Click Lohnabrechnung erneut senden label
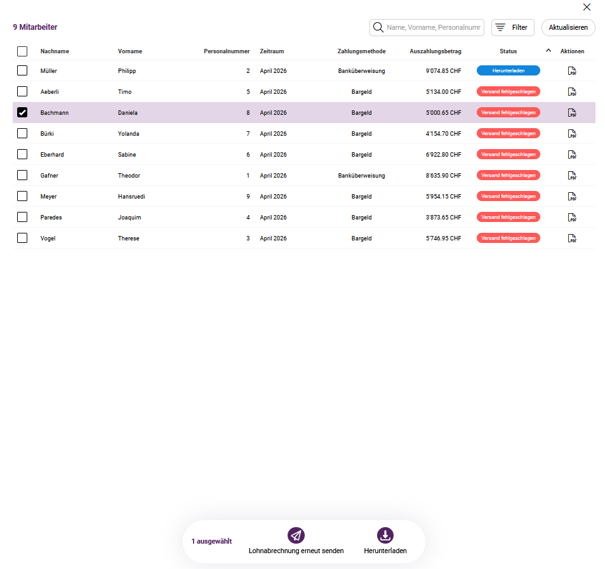Screen dimensions: 605x569 click(296, 550)
